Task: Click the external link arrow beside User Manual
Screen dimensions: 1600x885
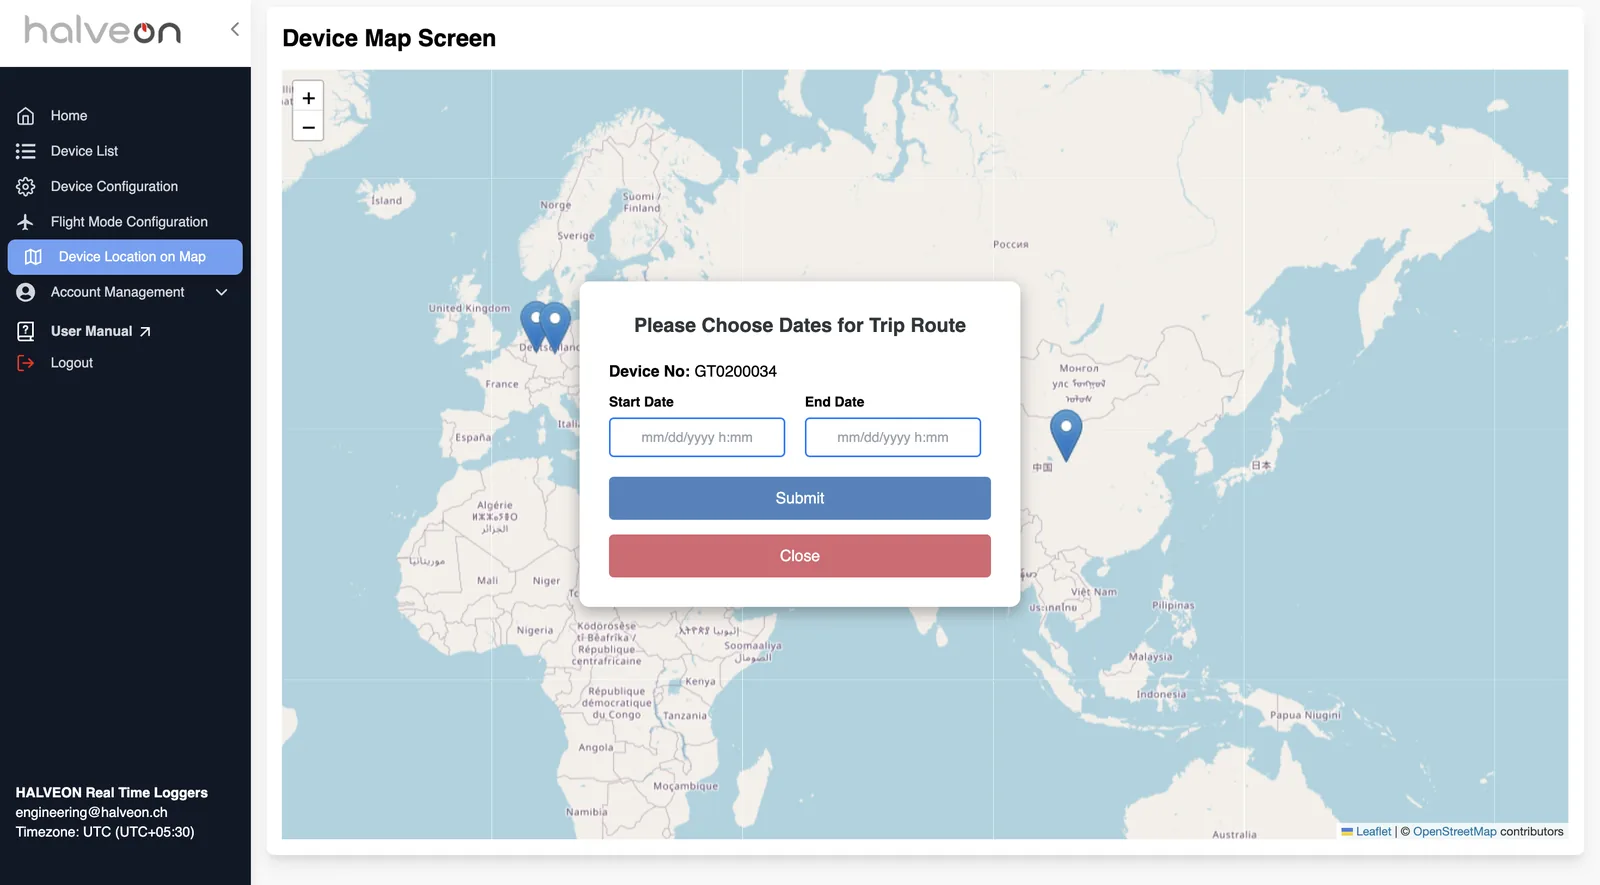Action: (x=145, y=332)
